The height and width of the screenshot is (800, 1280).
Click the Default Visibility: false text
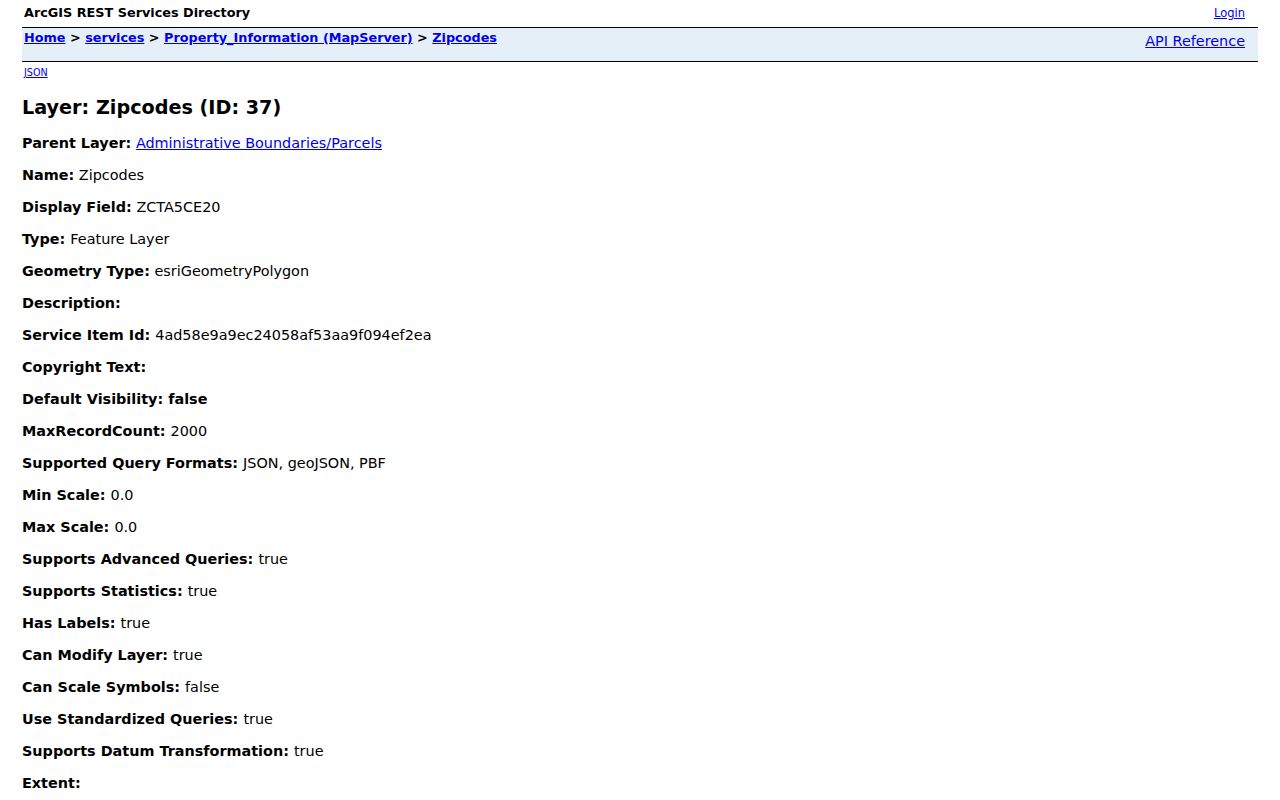(115, 399)
